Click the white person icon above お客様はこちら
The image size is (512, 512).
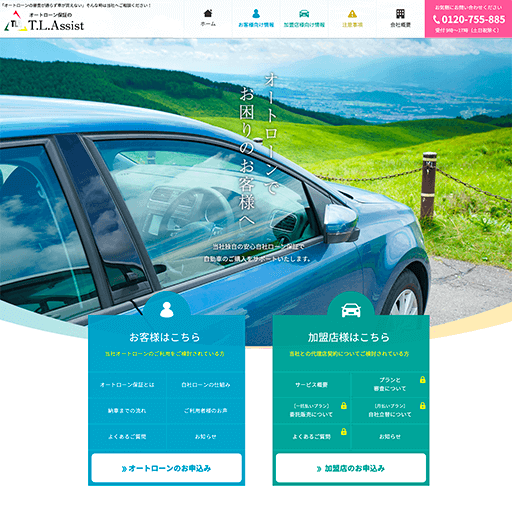click(167, 309)
